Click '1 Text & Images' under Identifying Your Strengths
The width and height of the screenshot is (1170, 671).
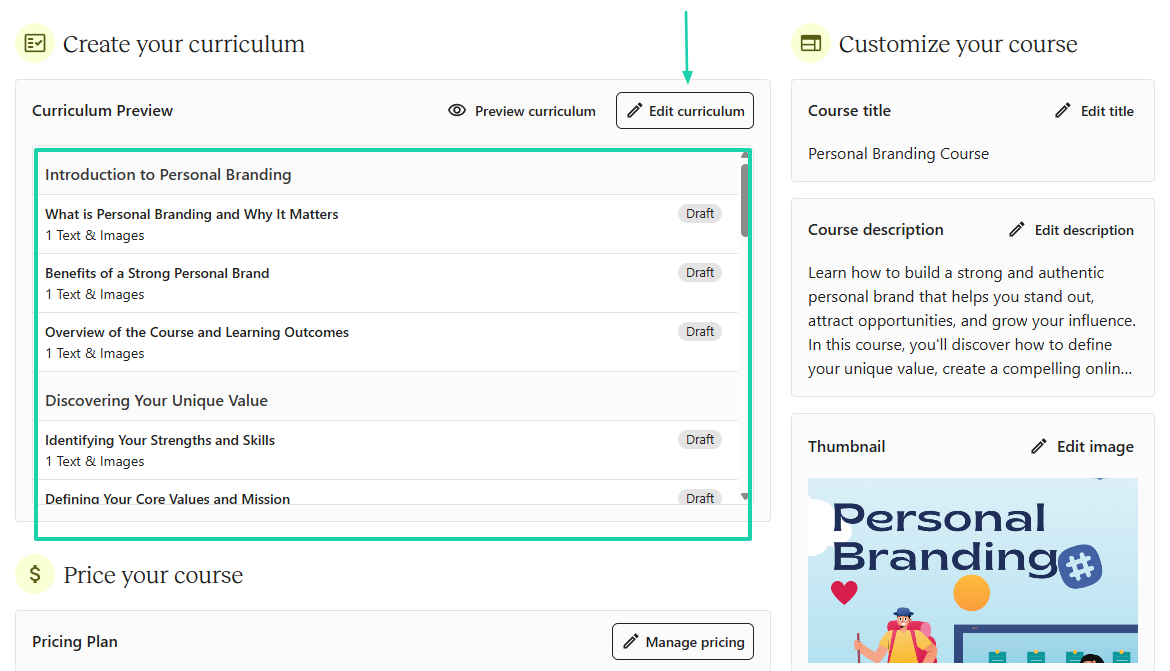click(95, 461)
